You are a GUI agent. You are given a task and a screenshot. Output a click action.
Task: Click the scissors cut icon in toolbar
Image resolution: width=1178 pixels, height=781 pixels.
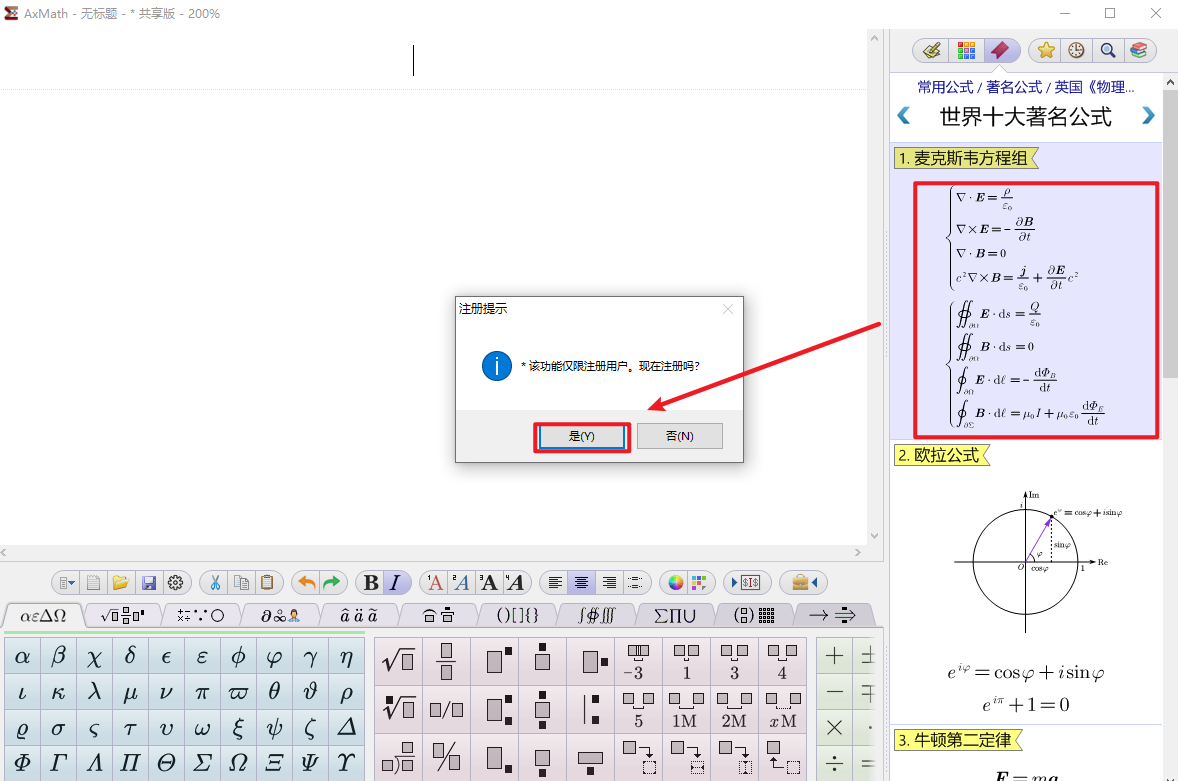tap(214, 582)
